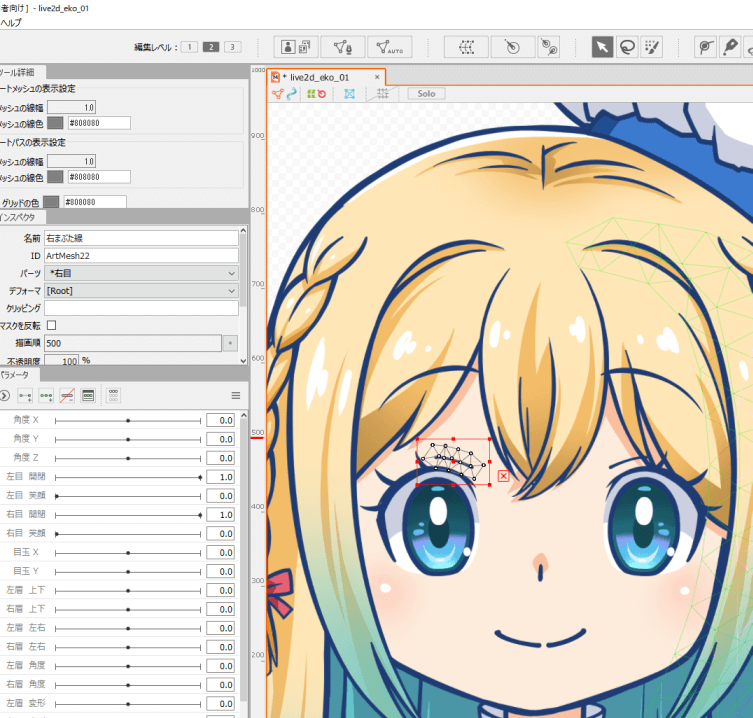Click the art path line color swatch
Viewport: 753px width, 718px height.
tap(55, 177)
